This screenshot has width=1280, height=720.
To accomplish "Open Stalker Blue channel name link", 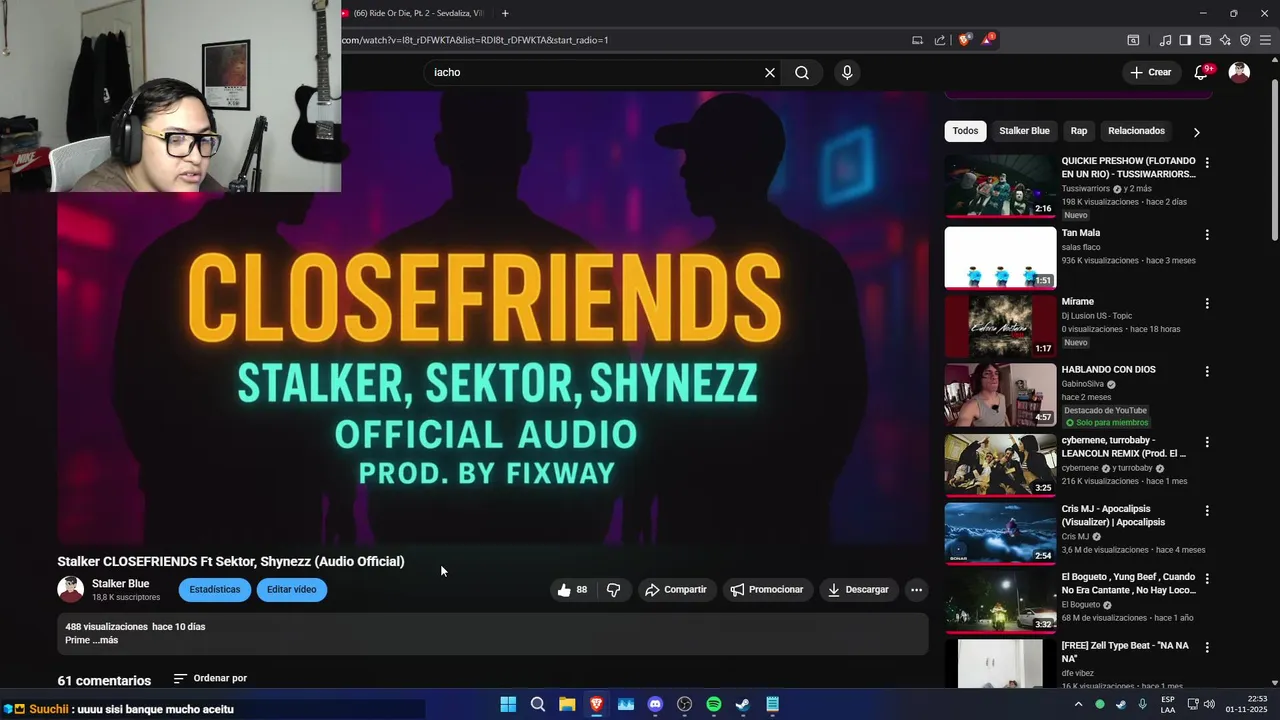I will tap(120, 584).
